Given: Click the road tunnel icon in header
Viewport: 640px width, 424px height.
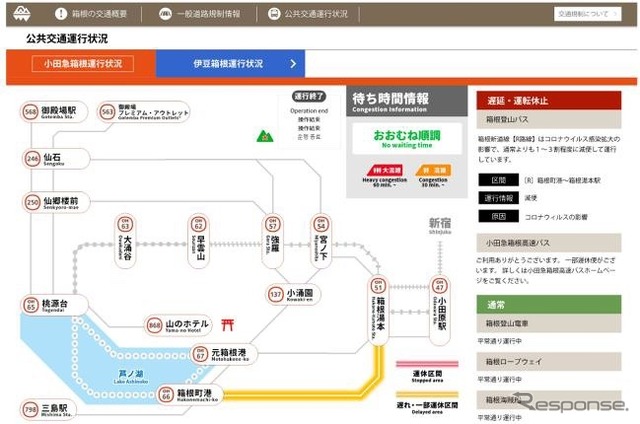Looking at the screenshot, I should click(x=165, y=14).
